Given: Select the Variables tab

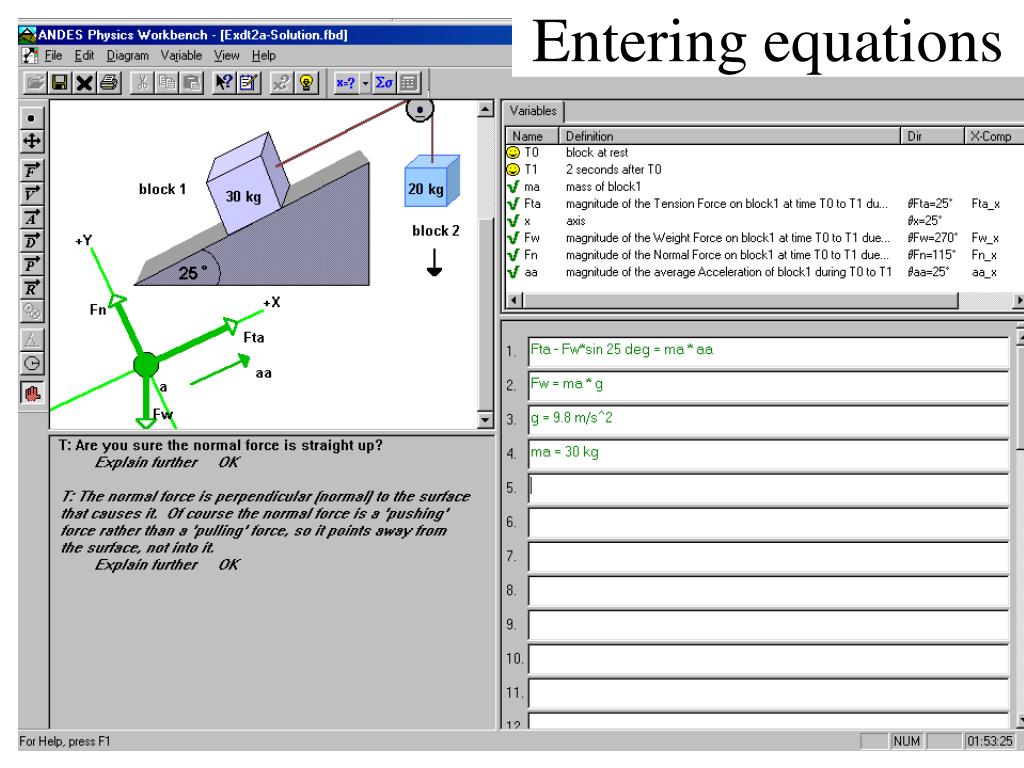Looking at the screenshot, I should 533,111.
